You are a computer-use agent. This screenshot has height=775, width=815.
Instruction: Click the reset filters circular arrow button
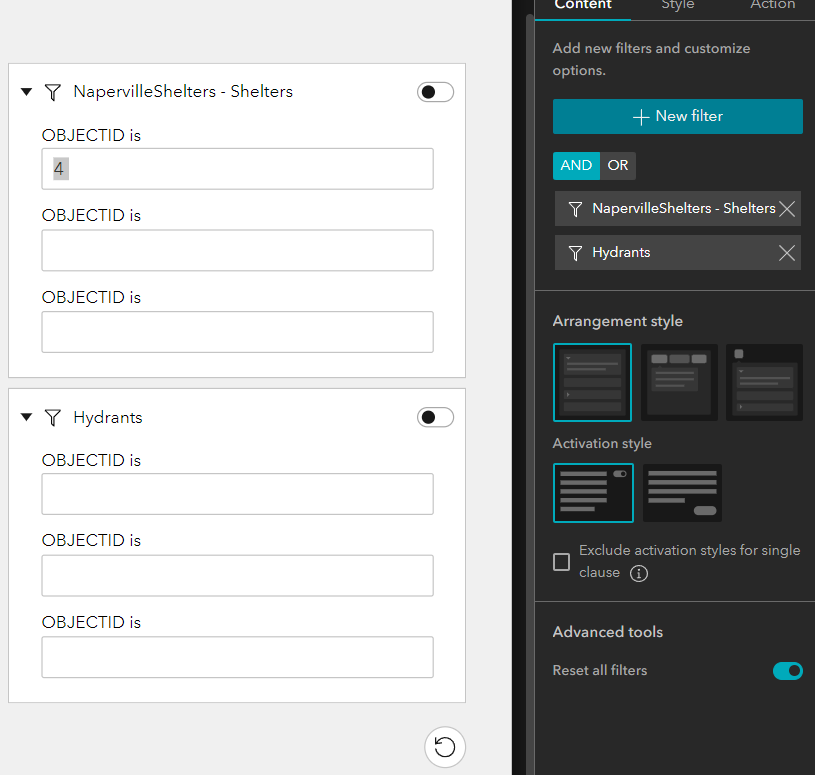click(x=444, y=747)
